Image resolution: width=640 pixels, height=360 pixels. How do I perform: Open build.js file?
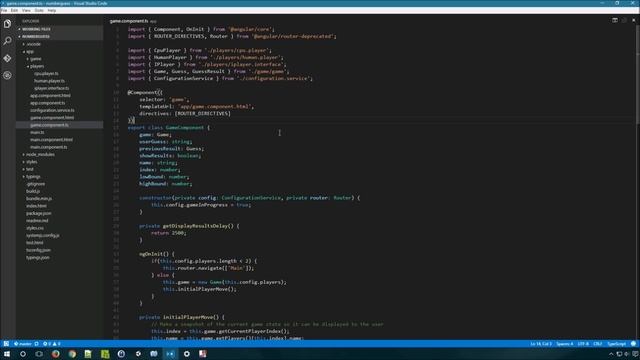click(x=33, y=191)
